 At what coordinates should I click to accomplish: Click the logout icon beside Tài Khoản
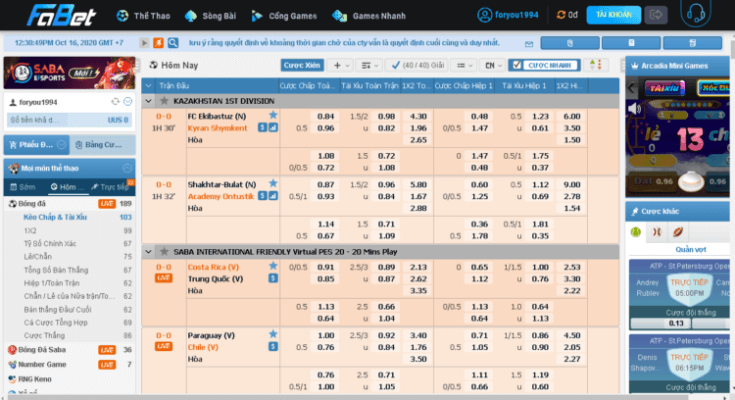click(655, 15)
